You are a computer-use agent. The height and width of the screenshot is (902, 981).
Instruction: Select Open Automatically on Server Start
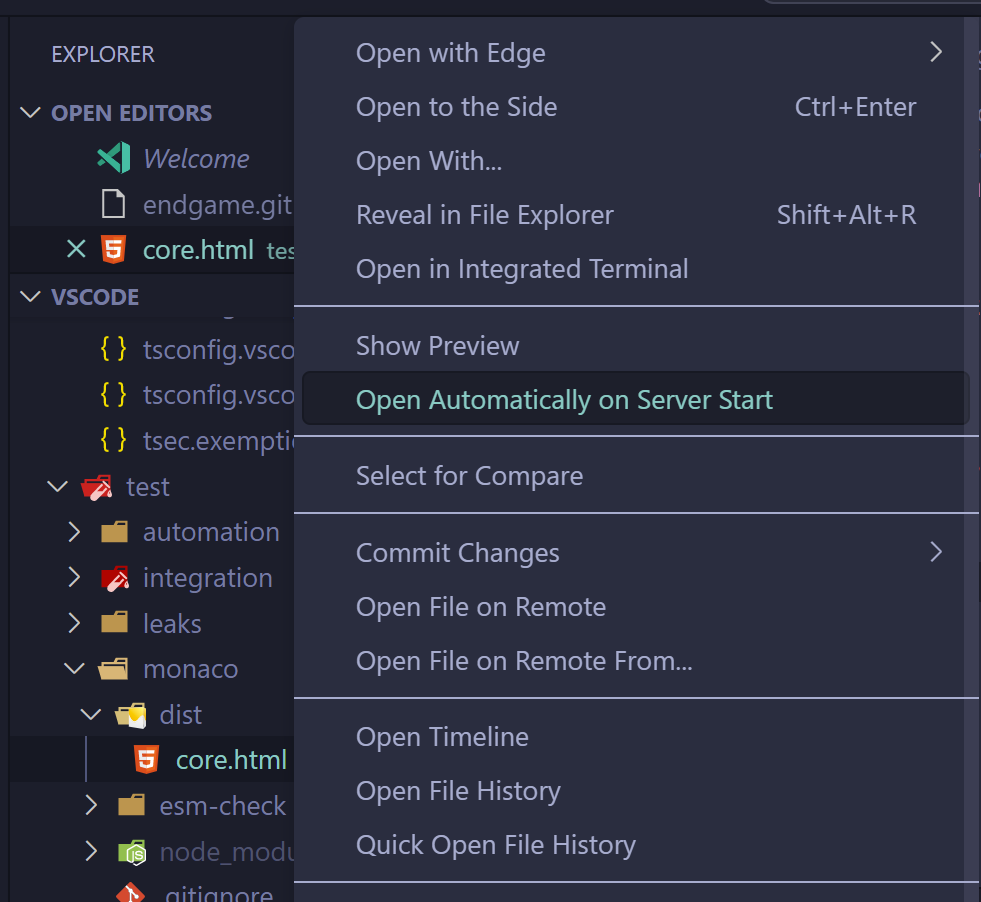coord(566,398)
